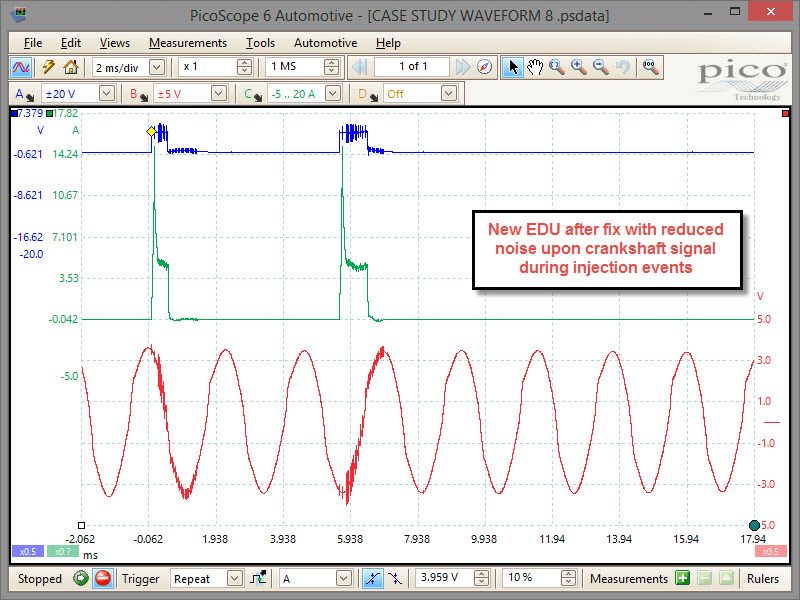
Task: Click the red channel B zero offset marker
Action: pyautogui.click(x=771, y=422)
